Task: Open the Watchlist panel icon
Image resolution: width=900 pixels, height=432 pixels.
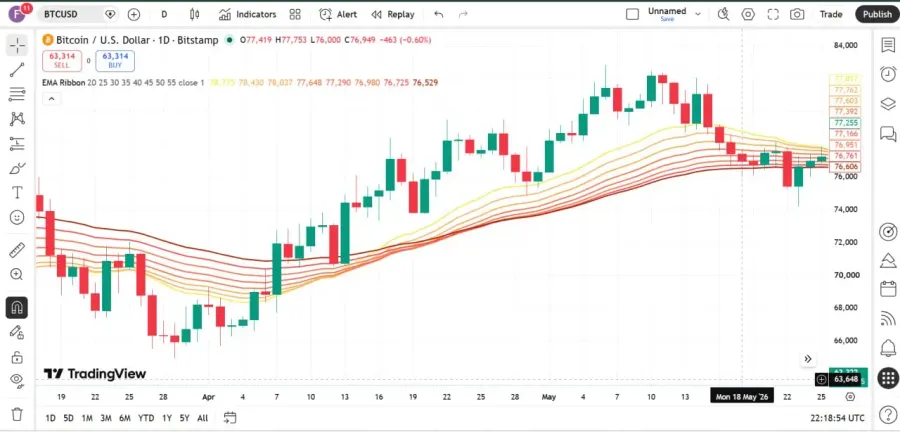Action: coord(888,45)
